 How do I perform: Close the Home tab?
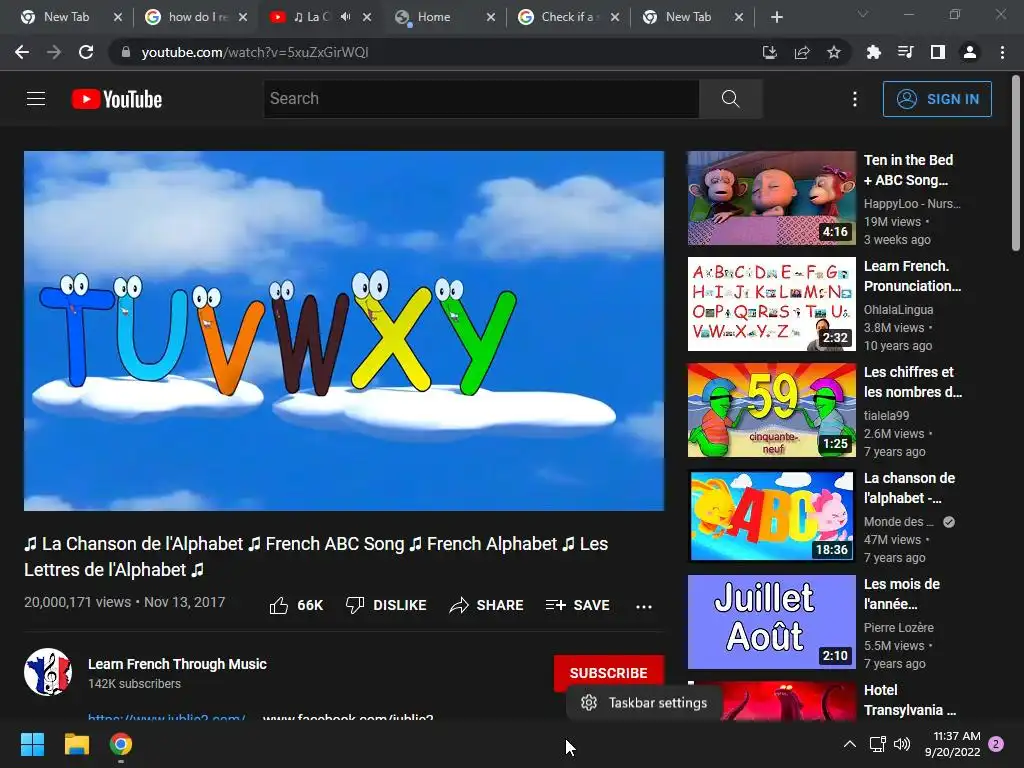click(491, 17)
